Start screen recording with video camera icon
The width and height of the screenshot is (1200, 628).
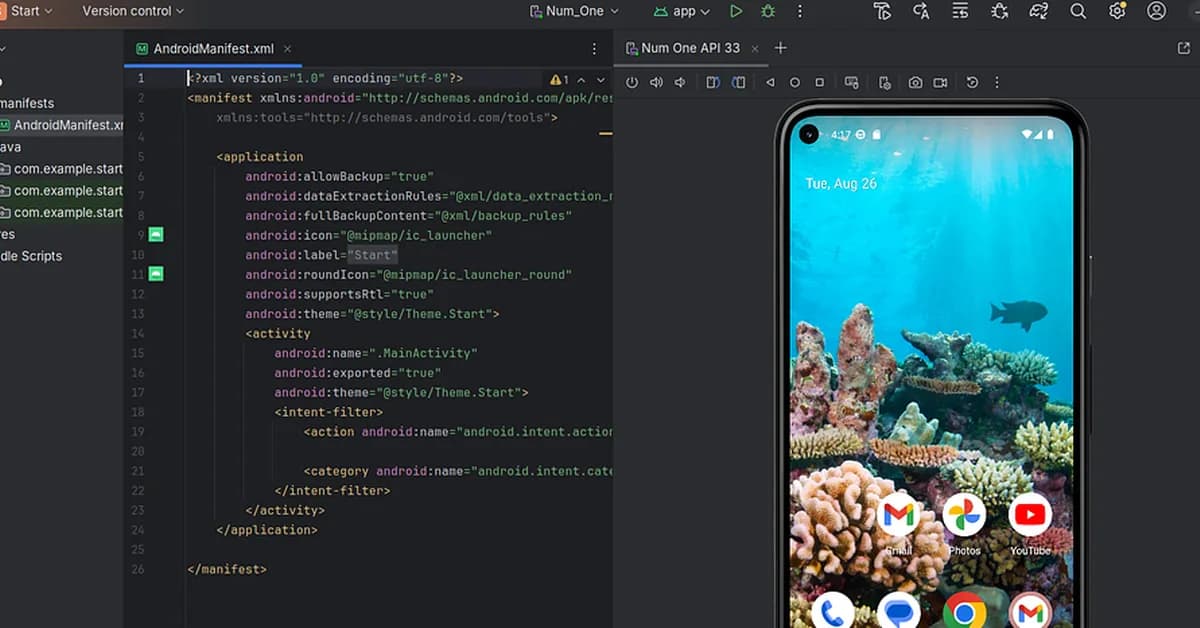click(x=941, y=83)
